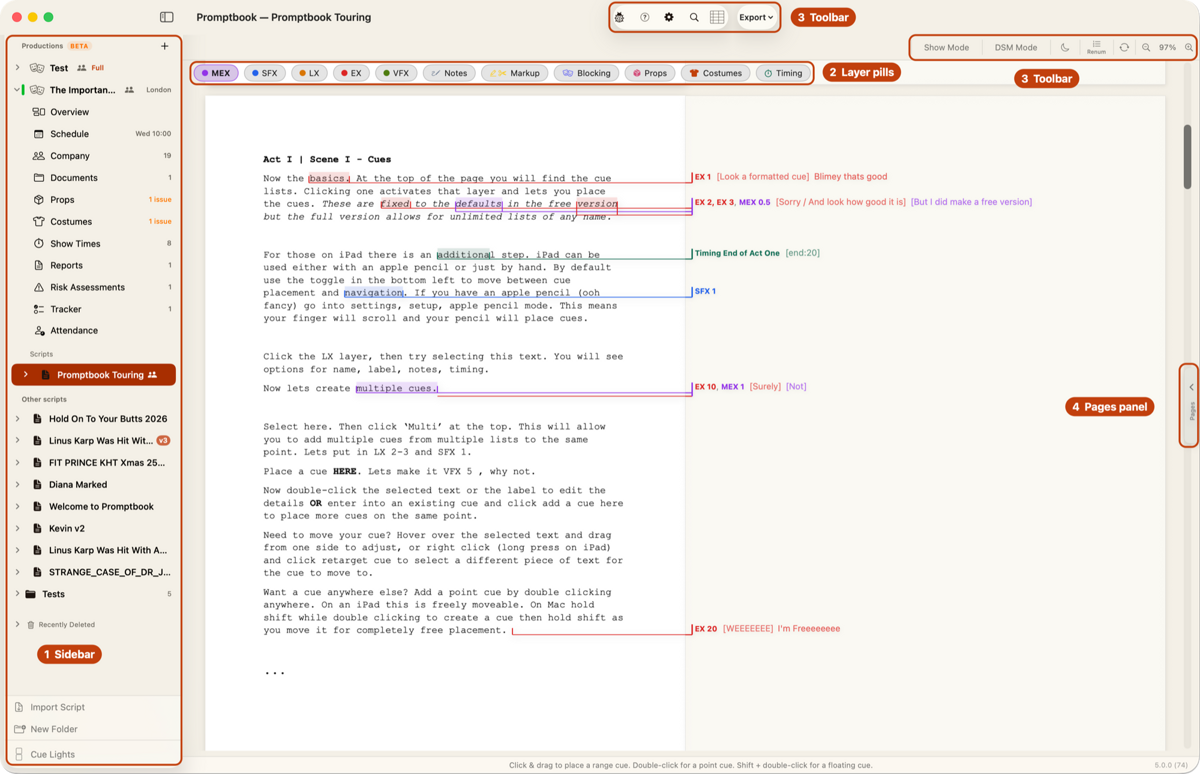Enable DSM Mode
1200x774 pixels.
pos(1015,47)
